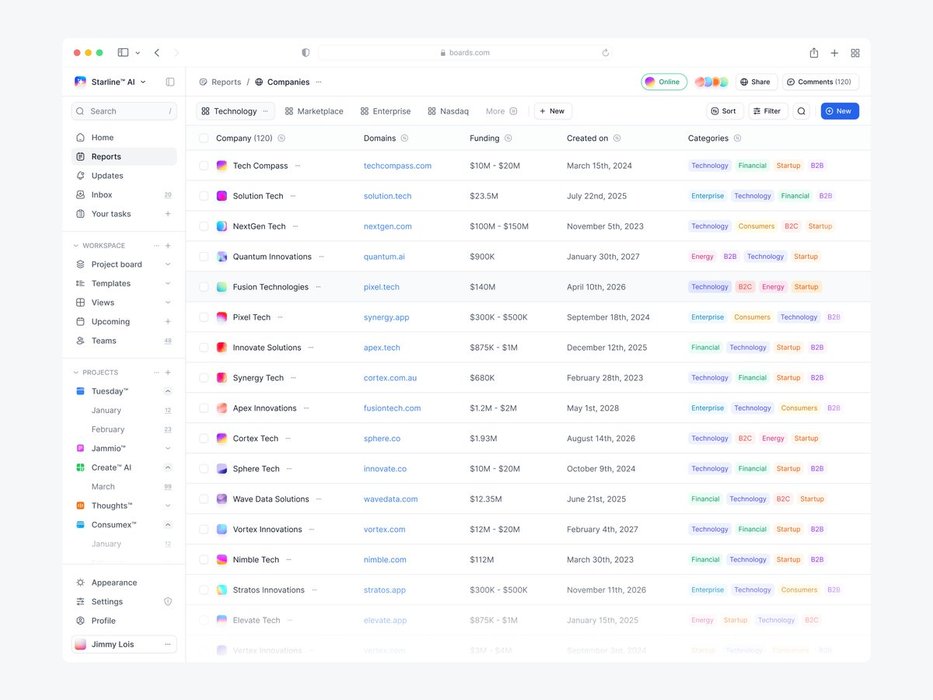Open the techcompass.com domain link
The image size is (933, 700).
coord(397,166)
